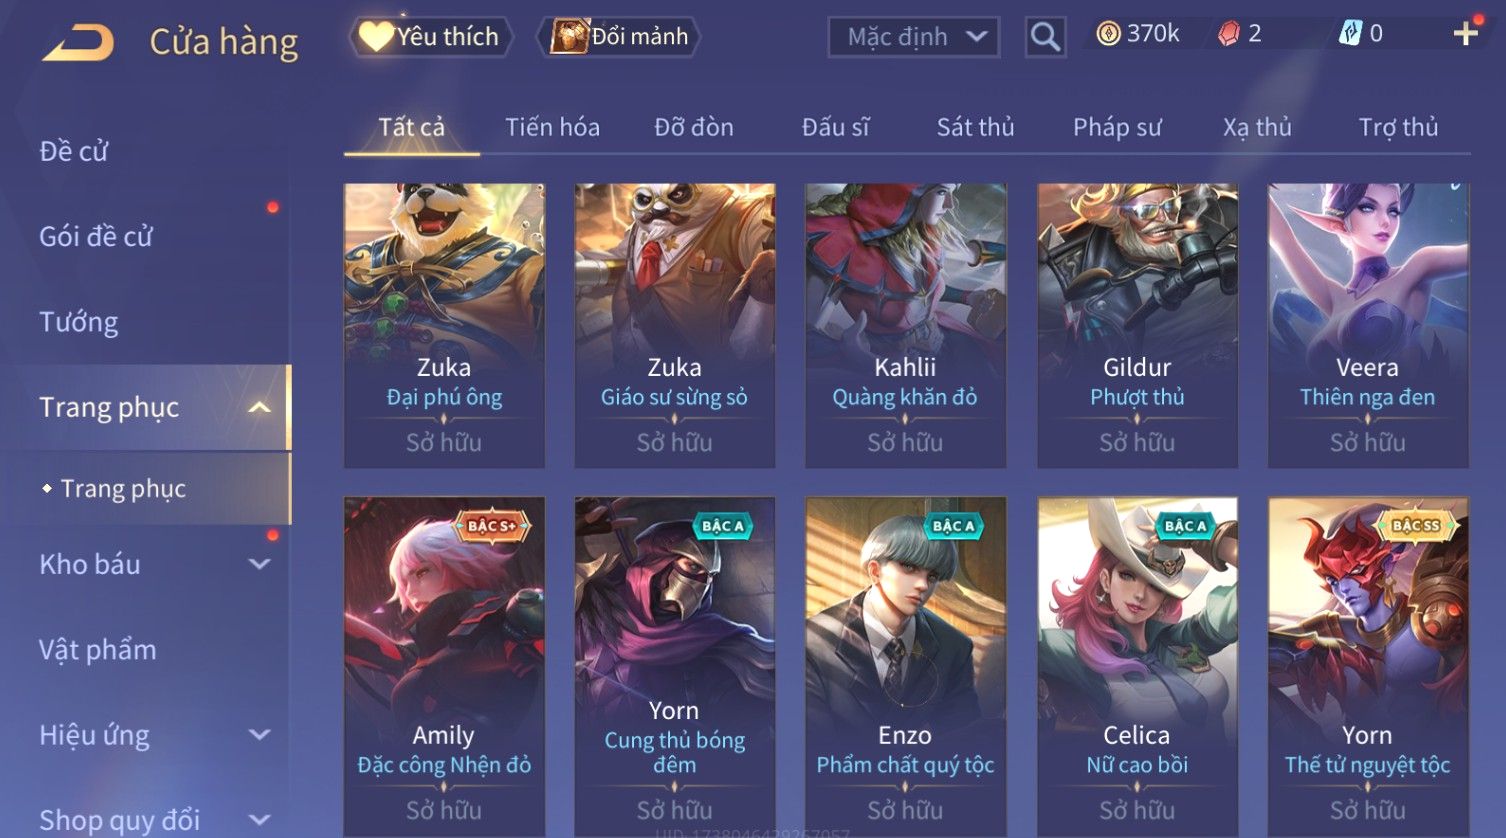Expand the Kho báu sidebar section
The width and height of the screenshot is (1506, 838).
click(x=259, y=564)
